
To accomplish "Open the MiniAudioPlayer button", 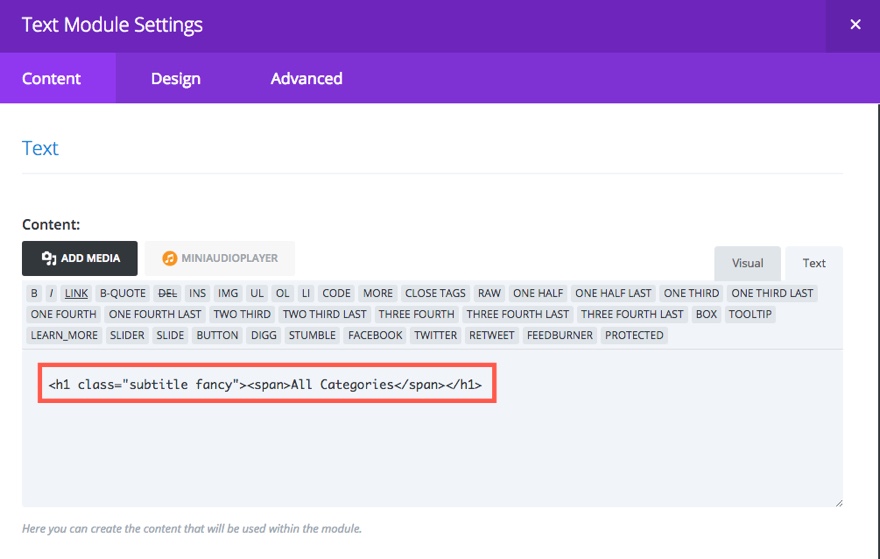I will coord(220,258).
